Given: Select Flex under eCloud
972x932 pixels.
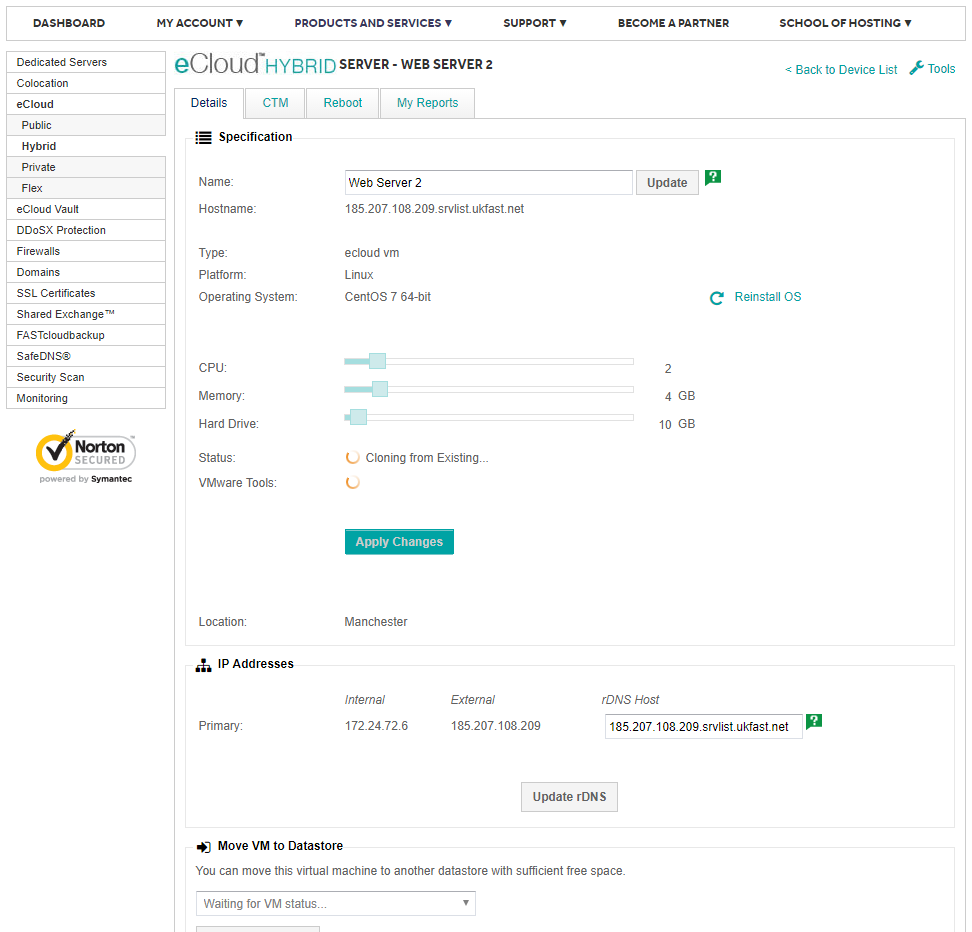Looking at the screenshot, I should pos(86,189).
